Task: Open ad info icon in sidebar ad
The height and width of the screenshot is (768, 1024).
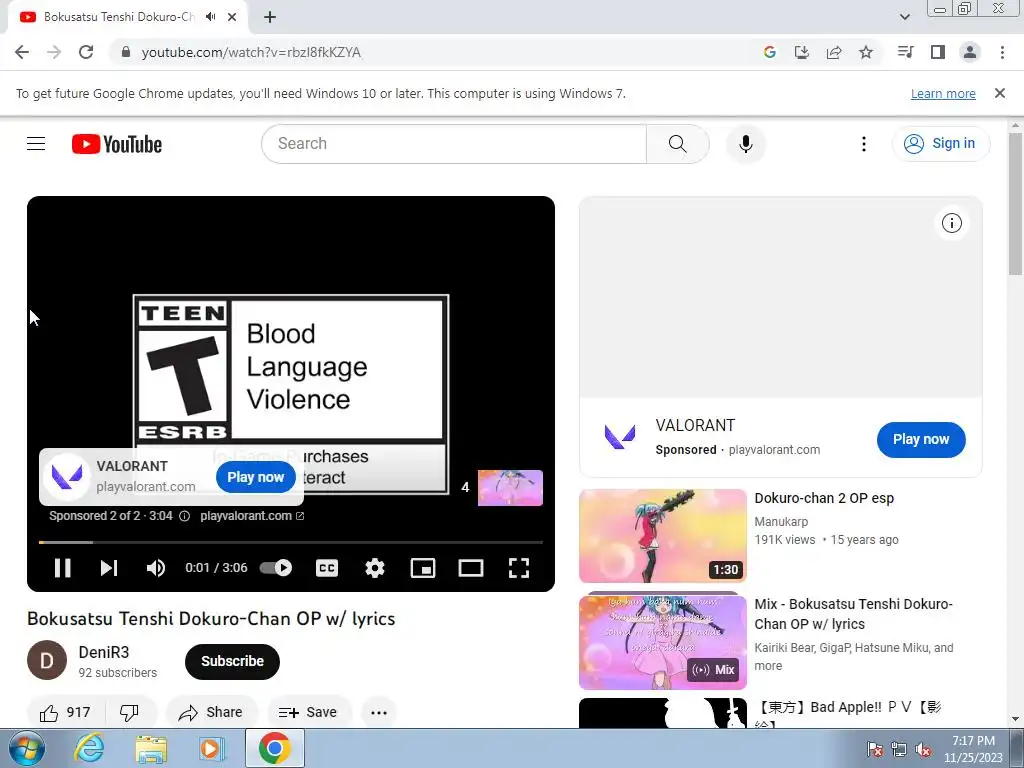Action: 952,223
